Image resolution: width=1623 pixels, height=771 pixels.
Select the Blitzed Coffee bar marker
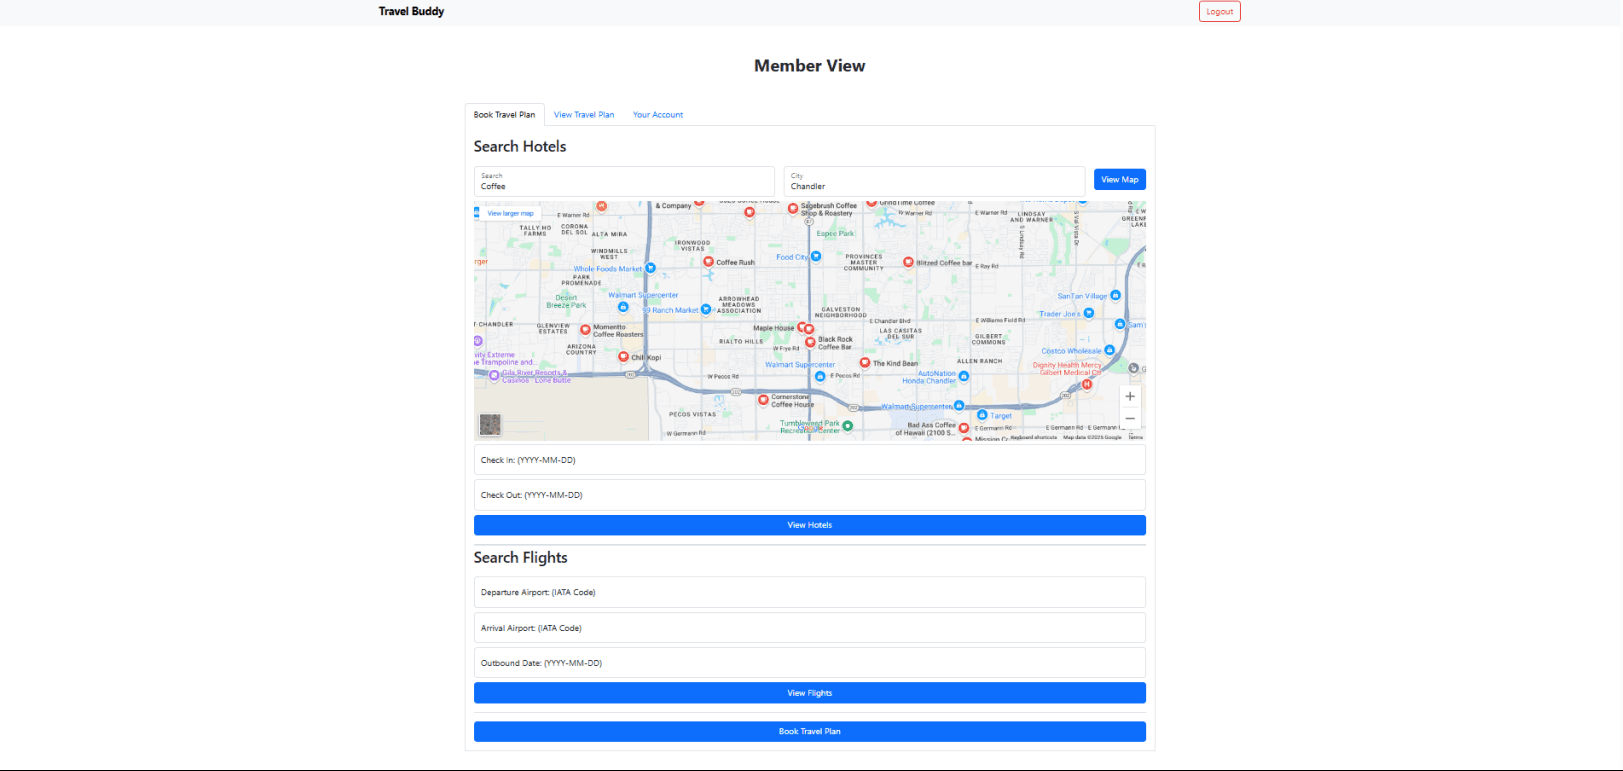(x=908, y=262)
